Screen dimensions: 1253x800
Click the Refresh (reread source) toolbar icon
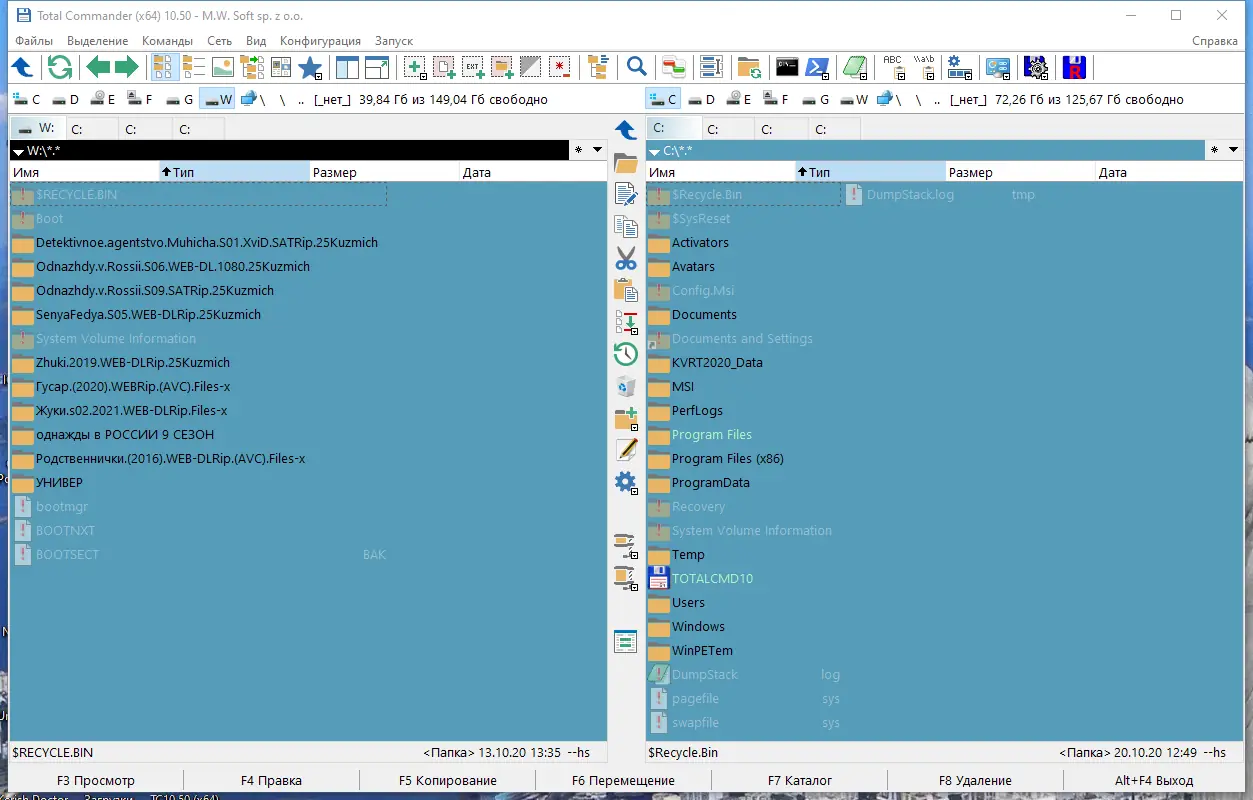click(x=60, y=67)
